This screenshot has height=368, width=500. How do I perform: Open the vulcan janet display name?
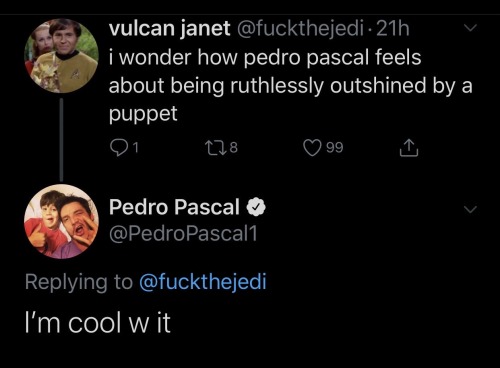(x=169, y=29)
